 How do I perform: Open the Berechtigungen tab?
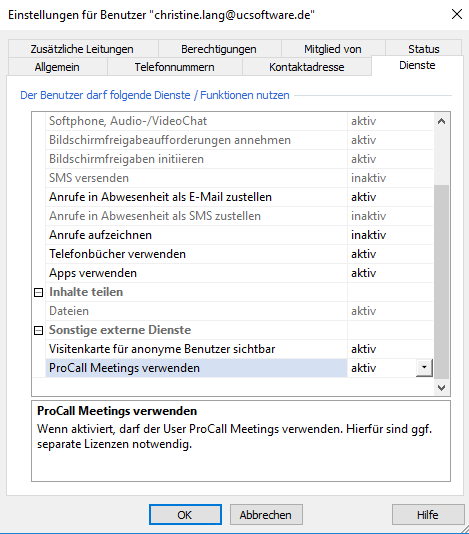[x=219, y=49]
